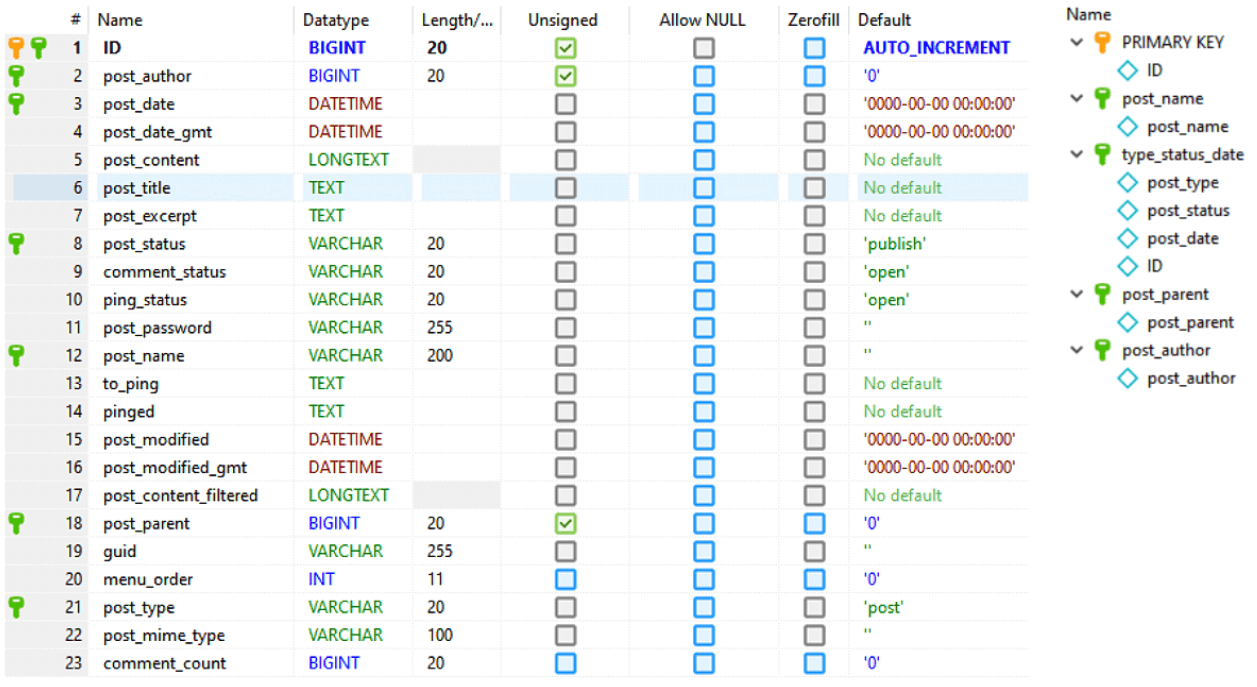Click the indexes panel Name header
The height and width of the screenshot is (687, 1257).
tap(1088, 14)
